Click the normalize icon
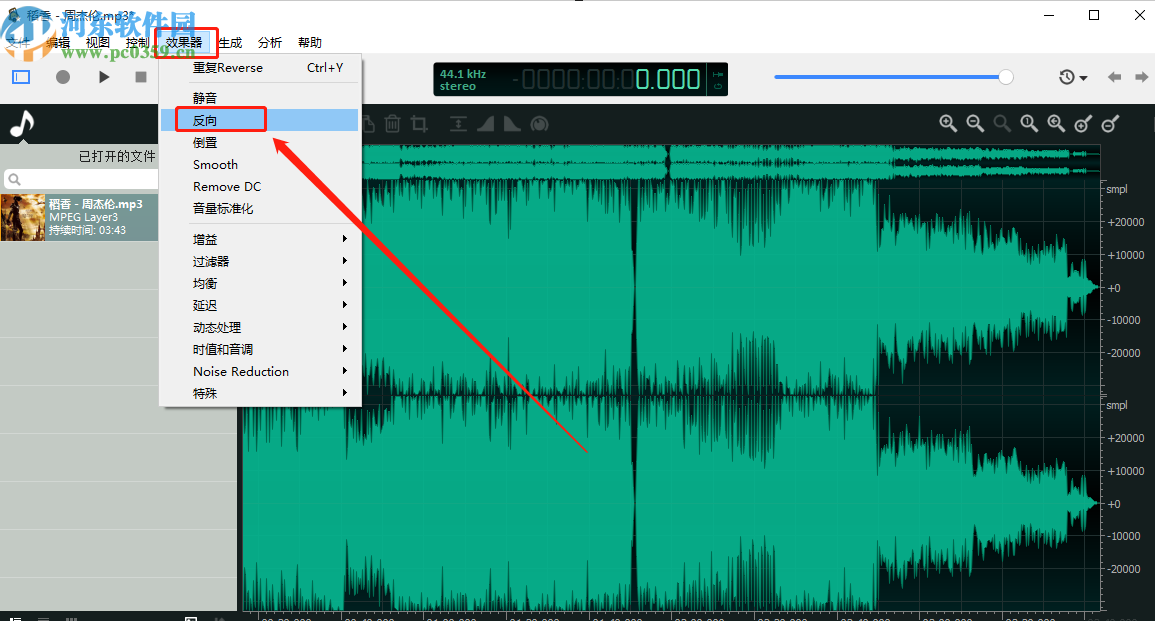This screenshot has height=621, width=1155. click(458, 124)
